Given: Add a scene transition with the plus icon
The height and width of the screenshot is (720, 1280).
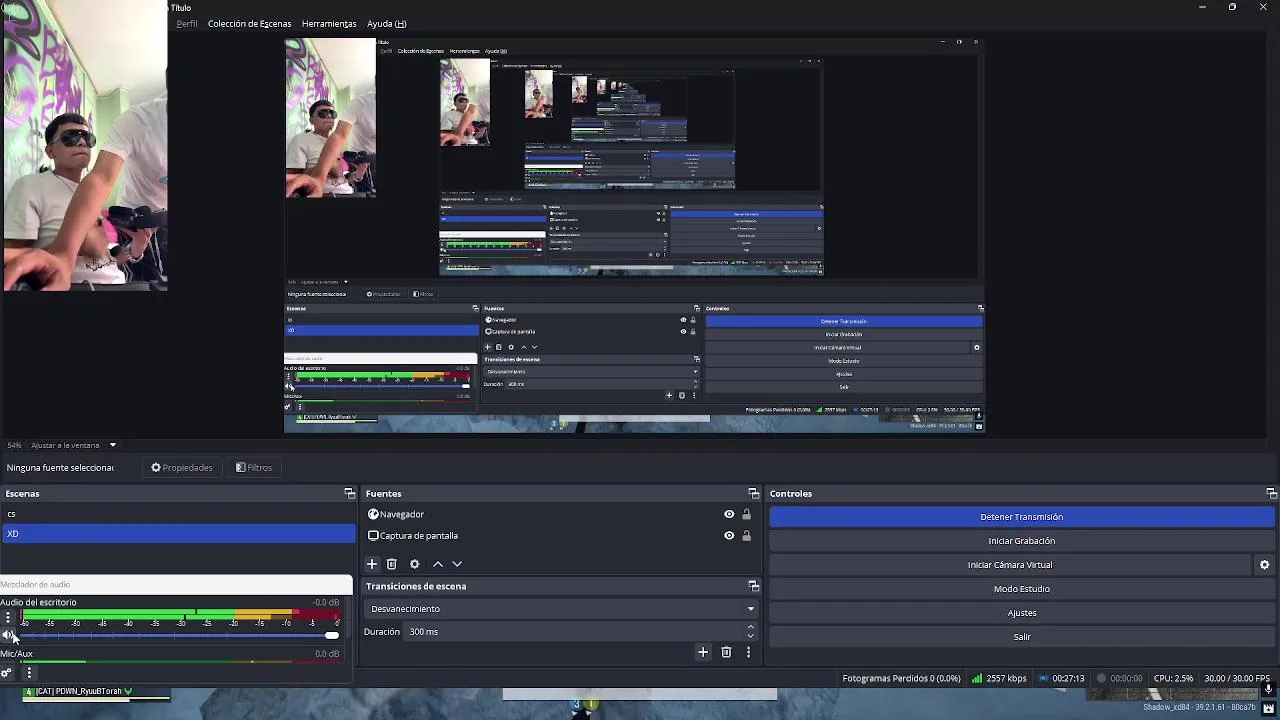Looking at the screenshot, I should click(703, 652).
